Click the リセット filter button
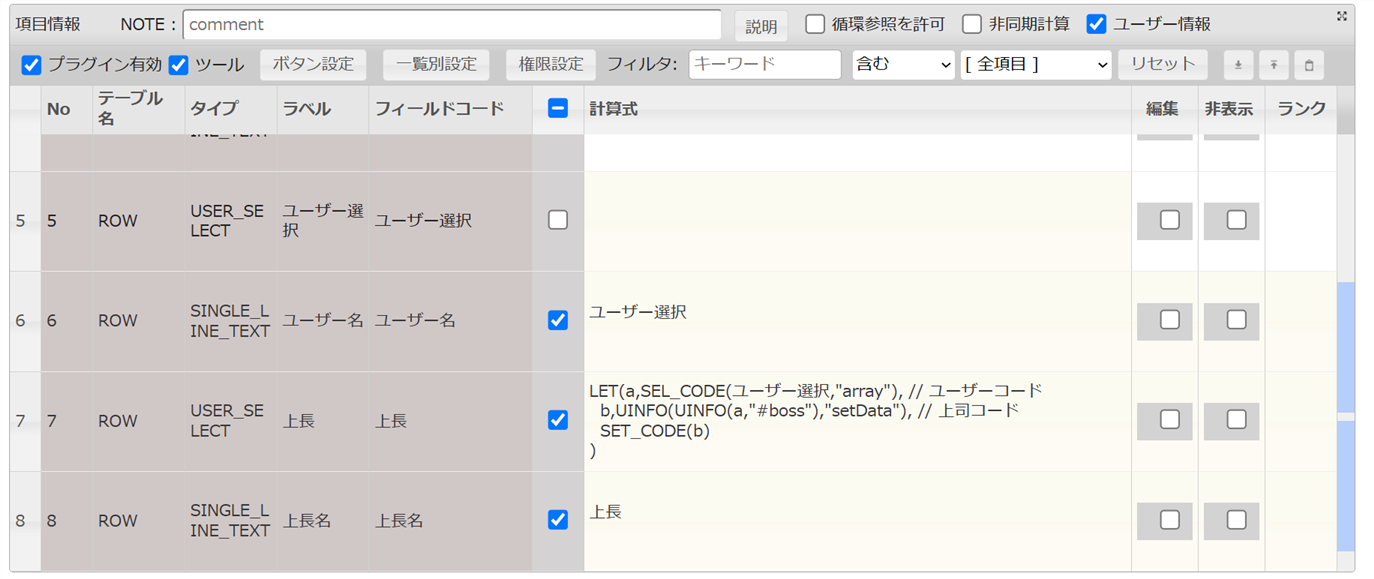Viewport: 1374px width, 579px height. [x=1162, y=65]
